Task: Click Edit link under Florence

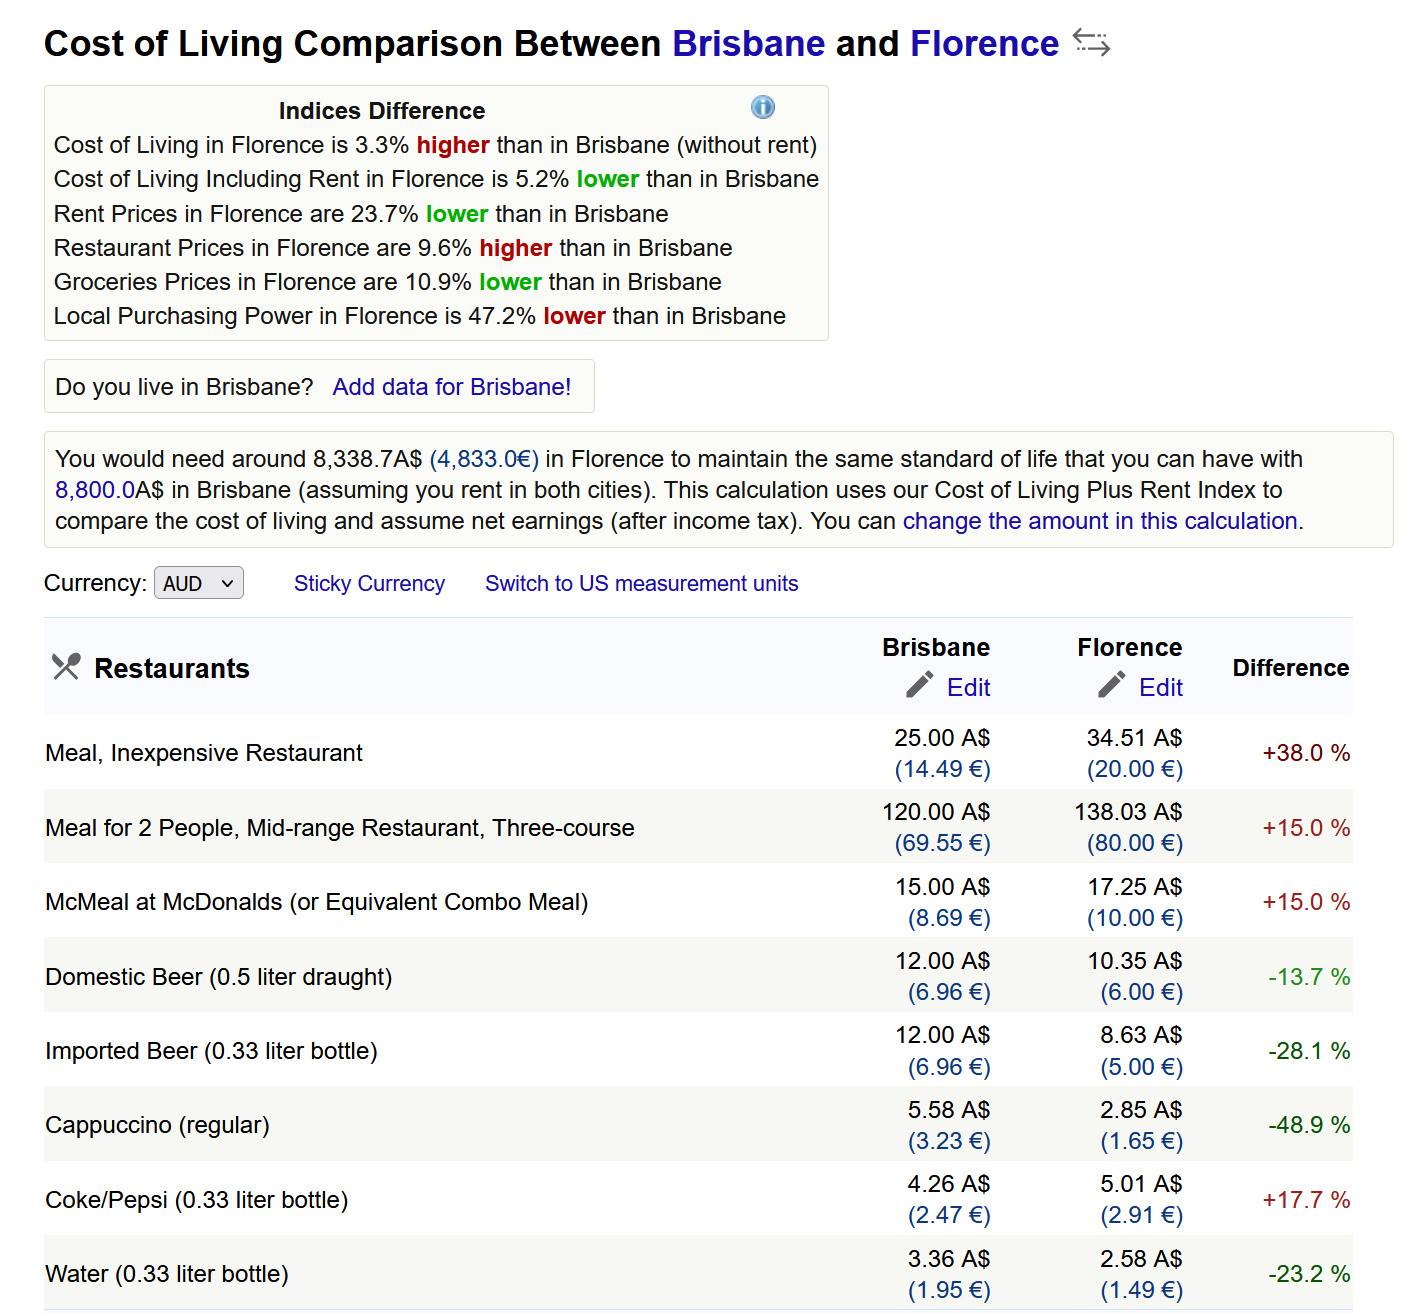Action: [x=1160, y=688]
